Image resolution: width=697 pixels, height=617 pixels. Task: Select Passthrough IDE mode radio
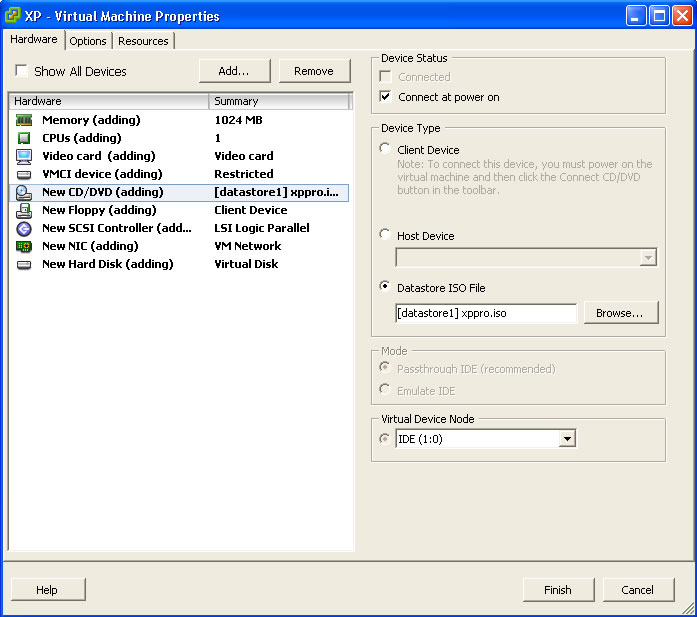[x=385, y=368]
